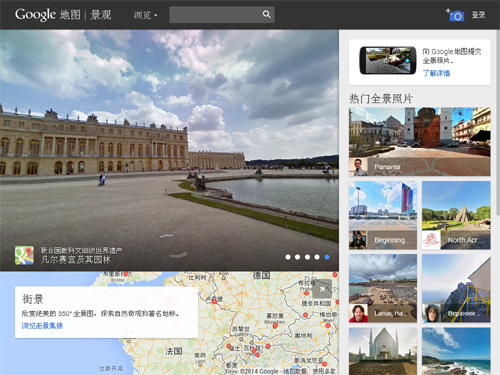The width and height of the screenshot is (500, 375).
Task: Click the 德国 label on the map
Action: [261, 275]
